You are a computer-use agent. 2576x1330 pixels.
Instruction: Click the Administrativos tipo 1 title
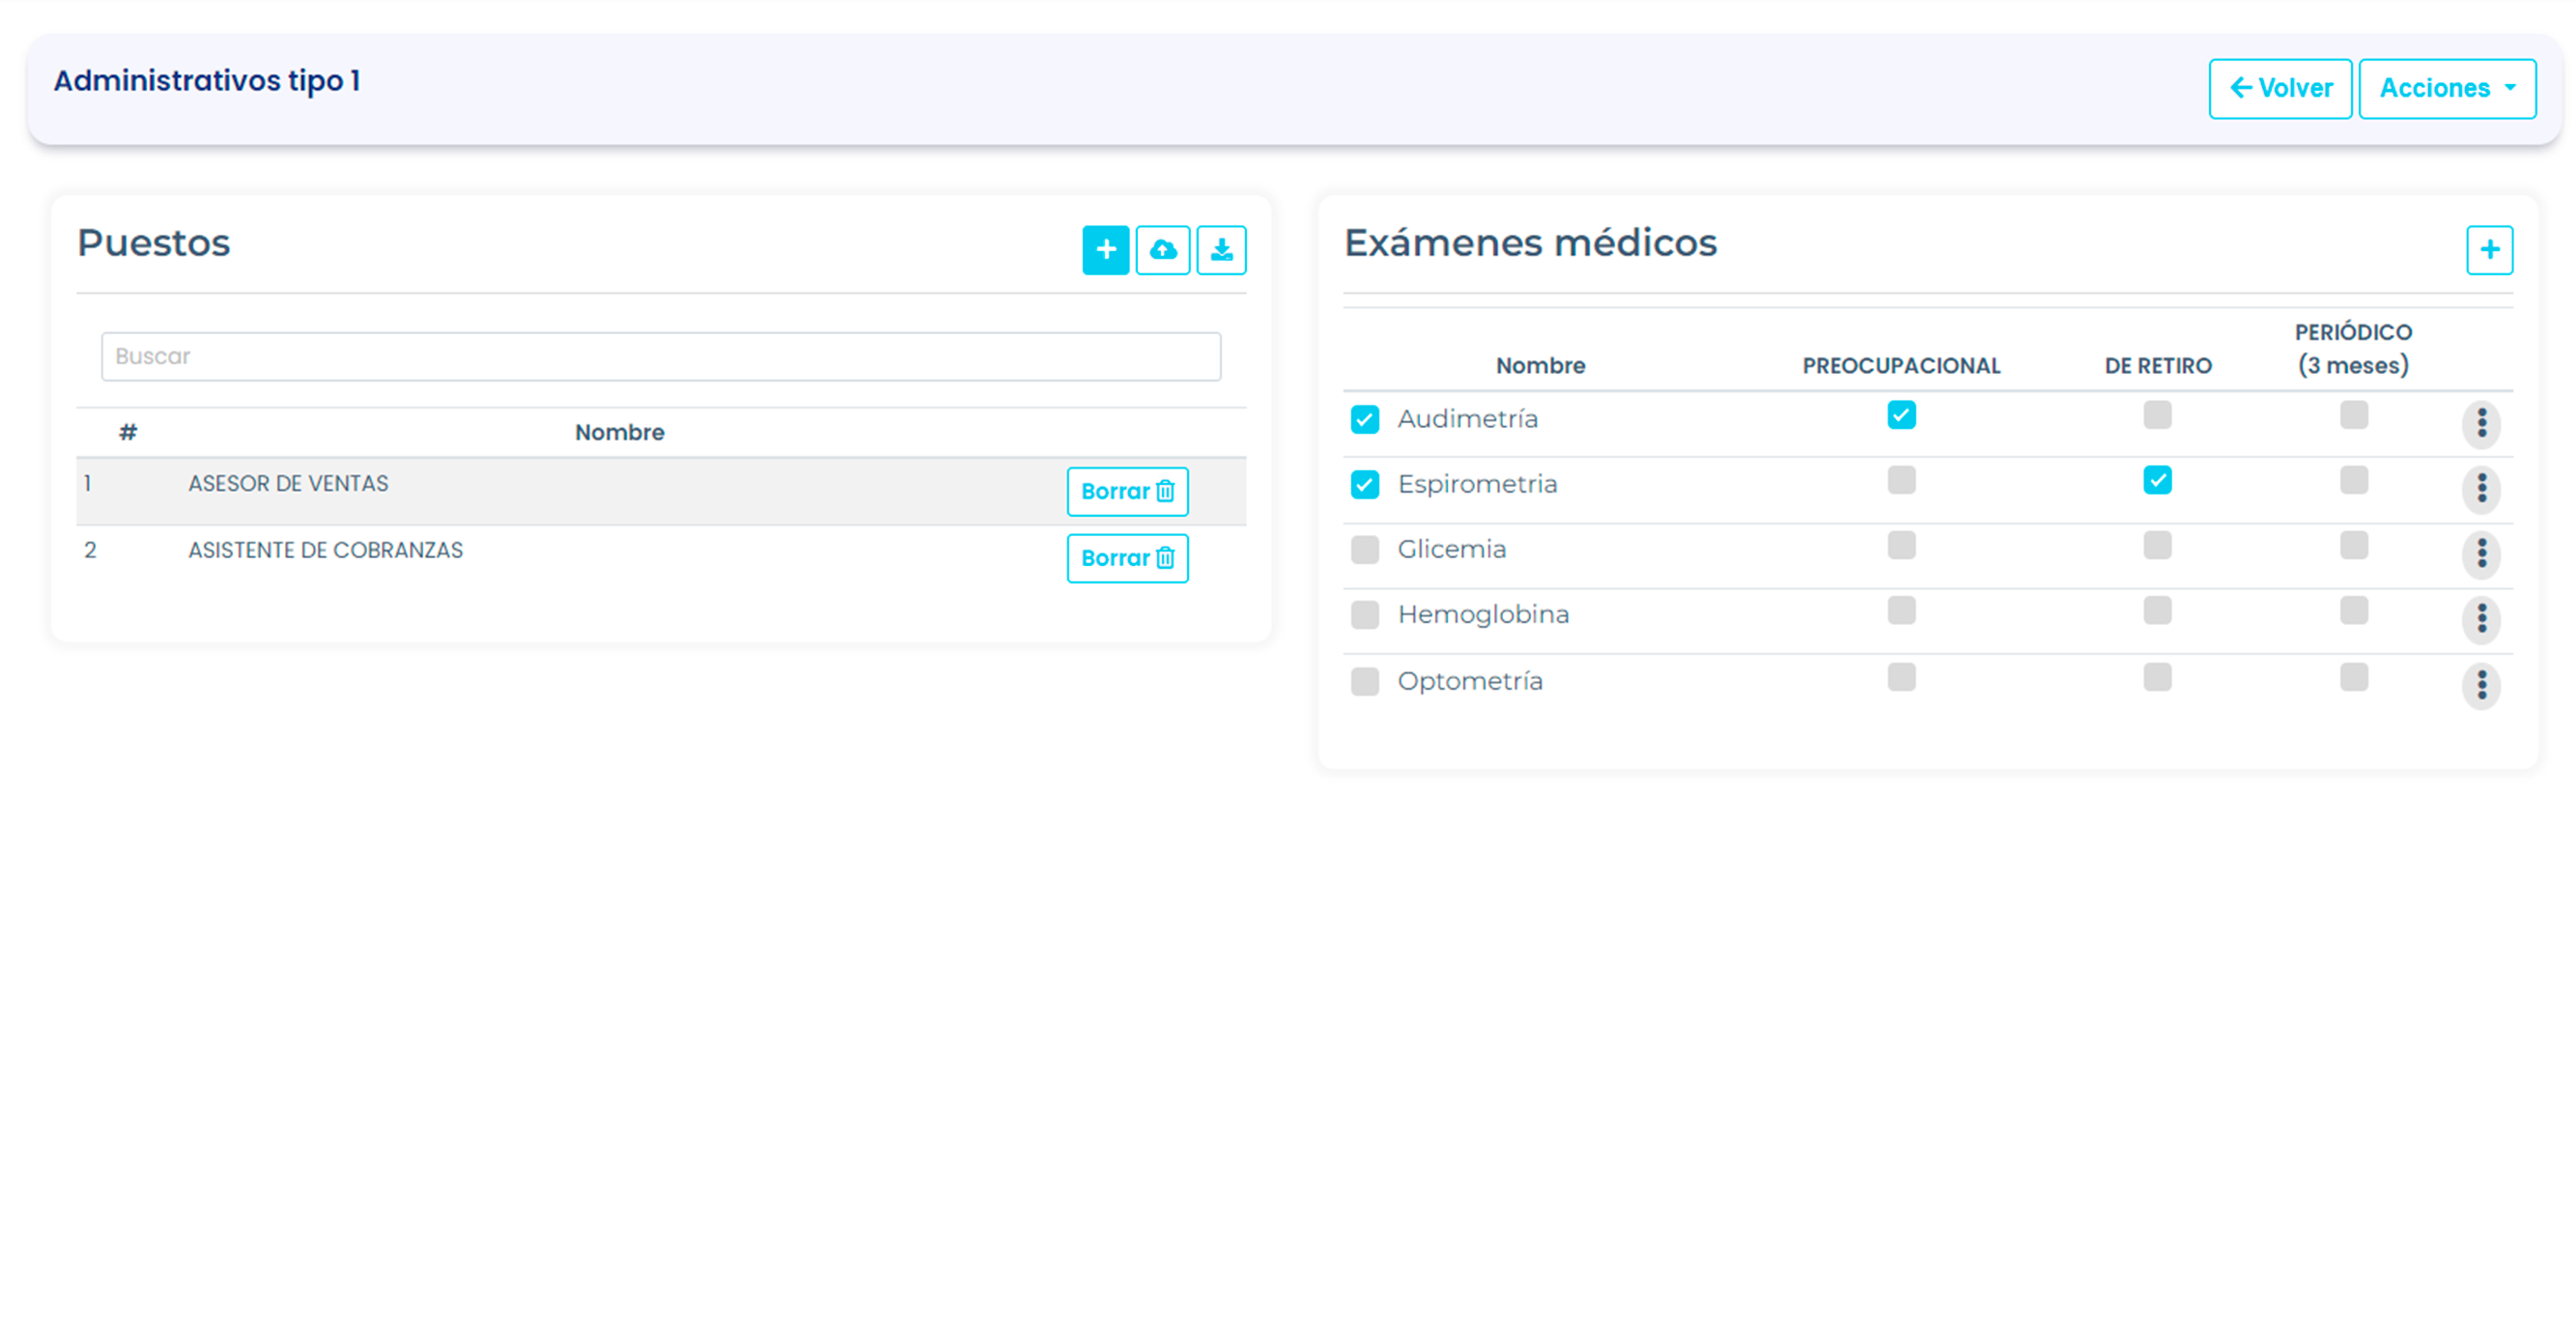tap(207, 81)
